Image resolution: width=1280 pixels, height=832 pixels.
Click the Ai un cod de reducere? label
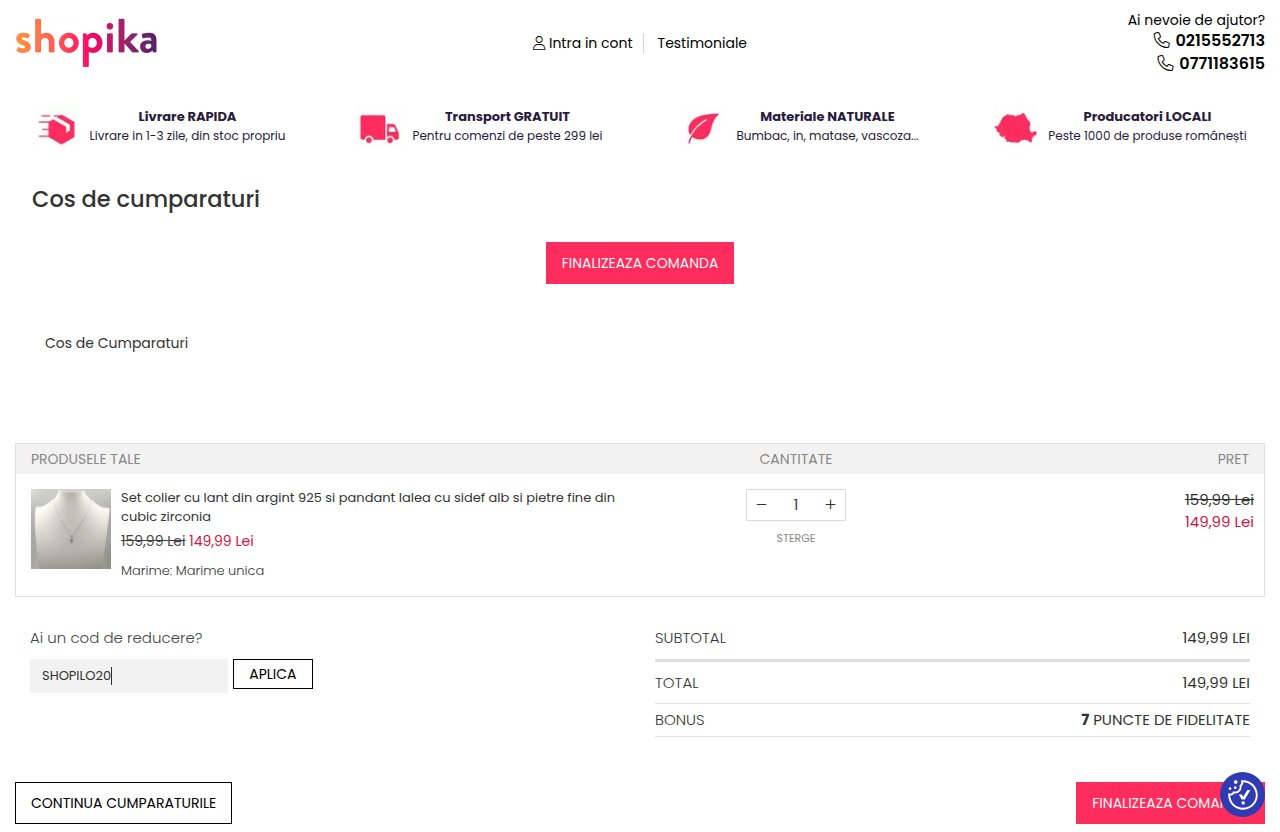116,638
